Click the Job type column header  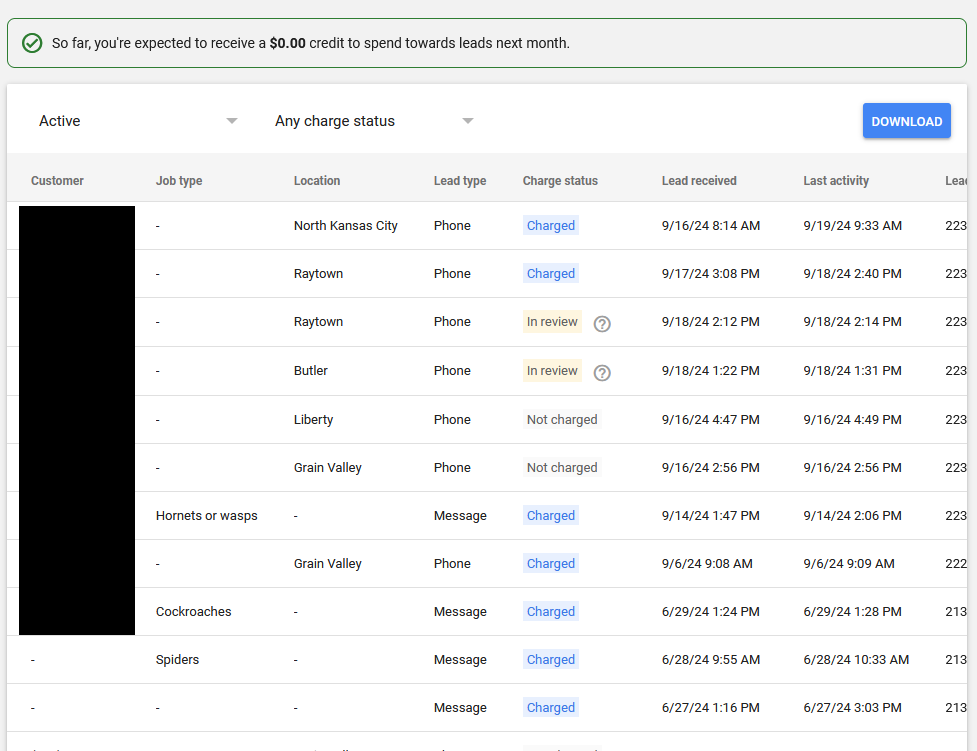pos(178,181)
